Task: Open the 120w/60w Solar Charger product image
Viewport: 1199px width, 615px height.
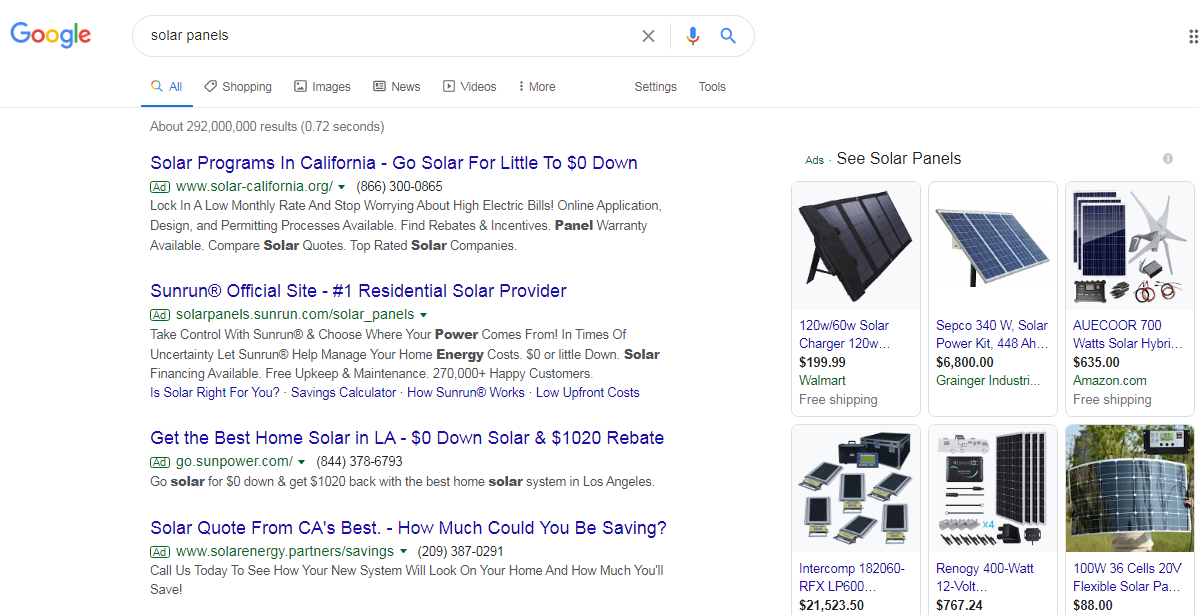Action: pyautogui.click(x=856, y=246)
